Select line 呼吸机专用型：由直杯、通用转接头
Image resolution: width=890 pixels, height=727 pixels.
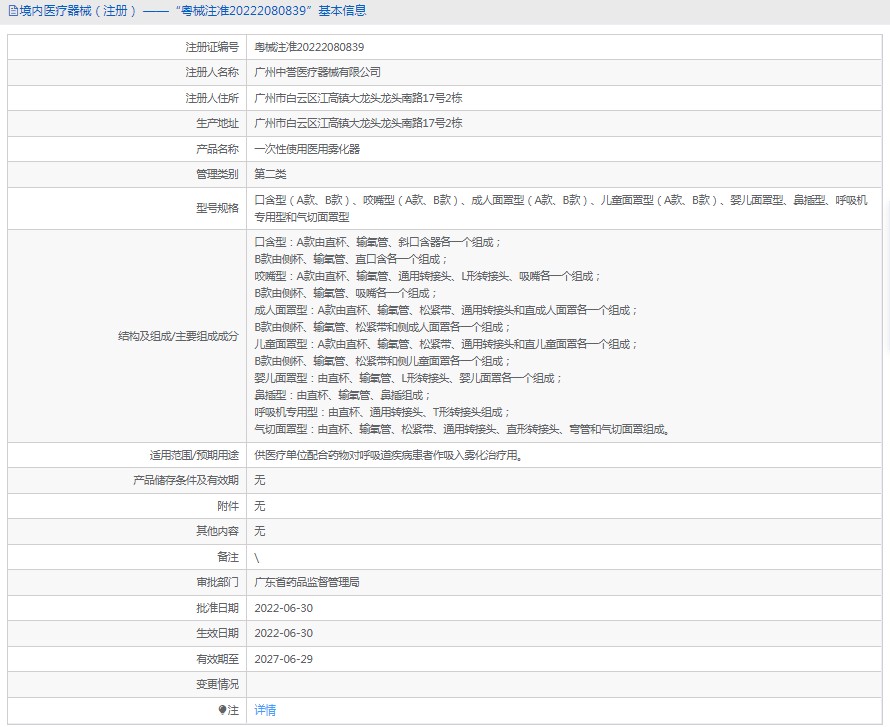pyautogui.click(x=382, y=413)
